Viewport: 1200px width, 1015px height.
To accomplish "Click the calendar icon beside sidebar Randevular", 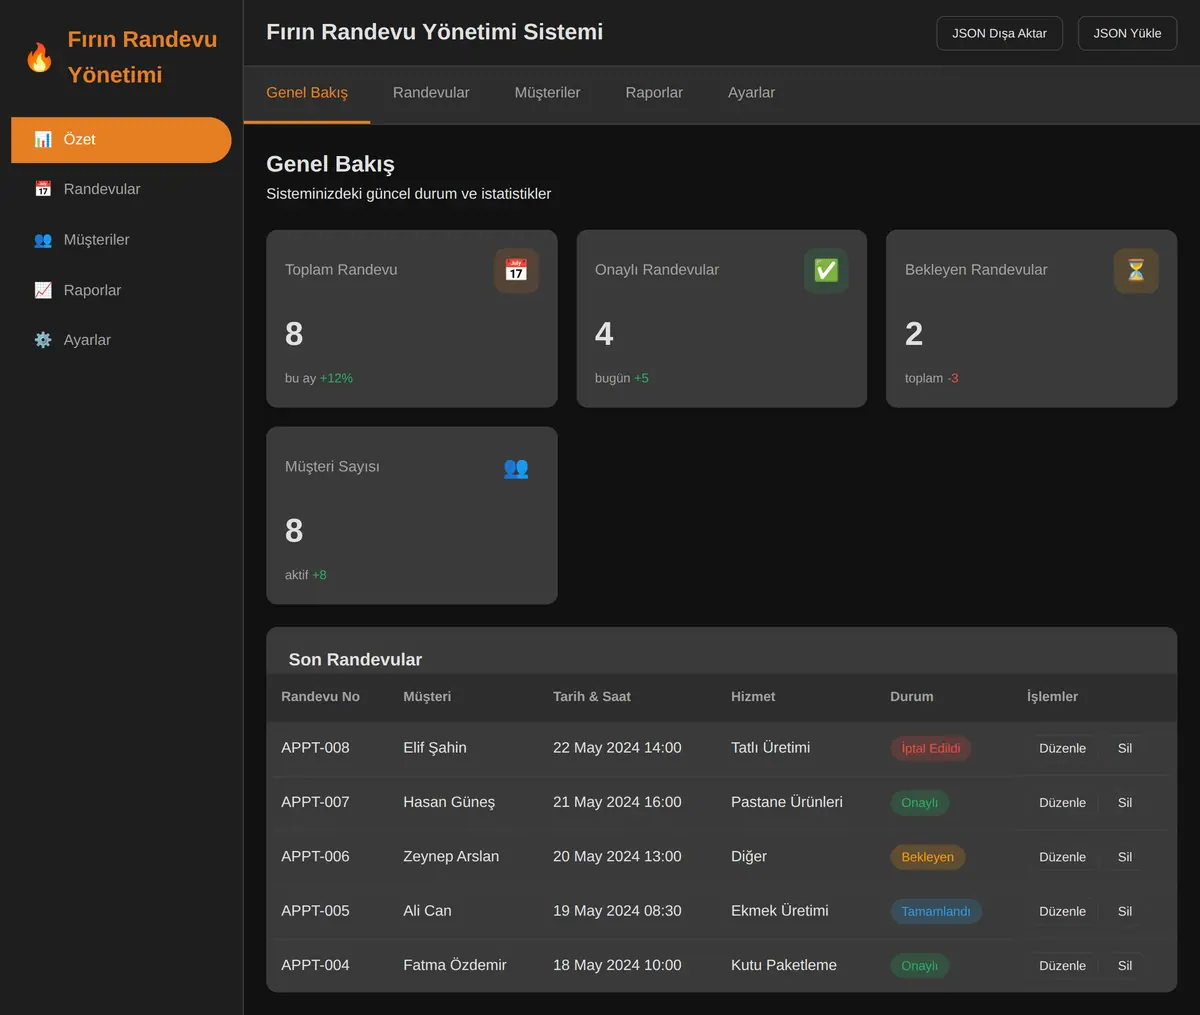I will tap(43, 189).
